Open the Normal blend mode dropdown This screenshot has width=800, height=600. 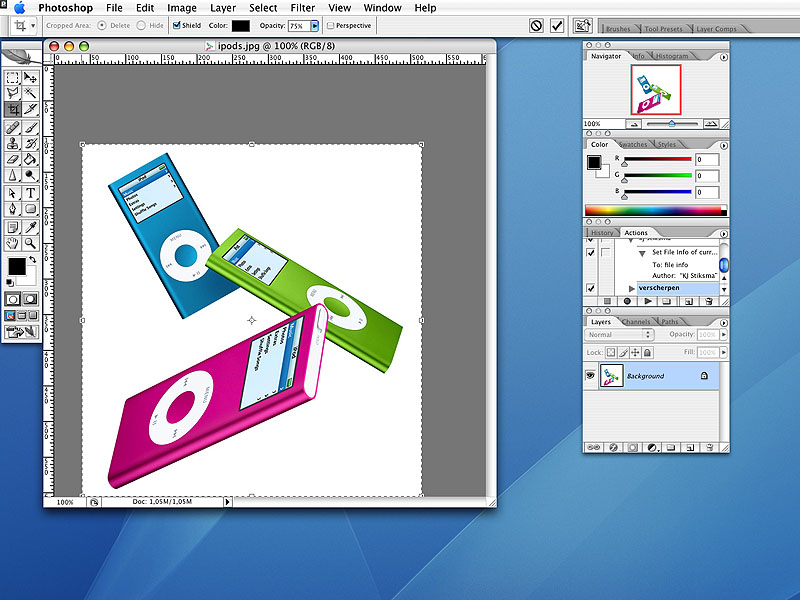click(x=620, y=334)
